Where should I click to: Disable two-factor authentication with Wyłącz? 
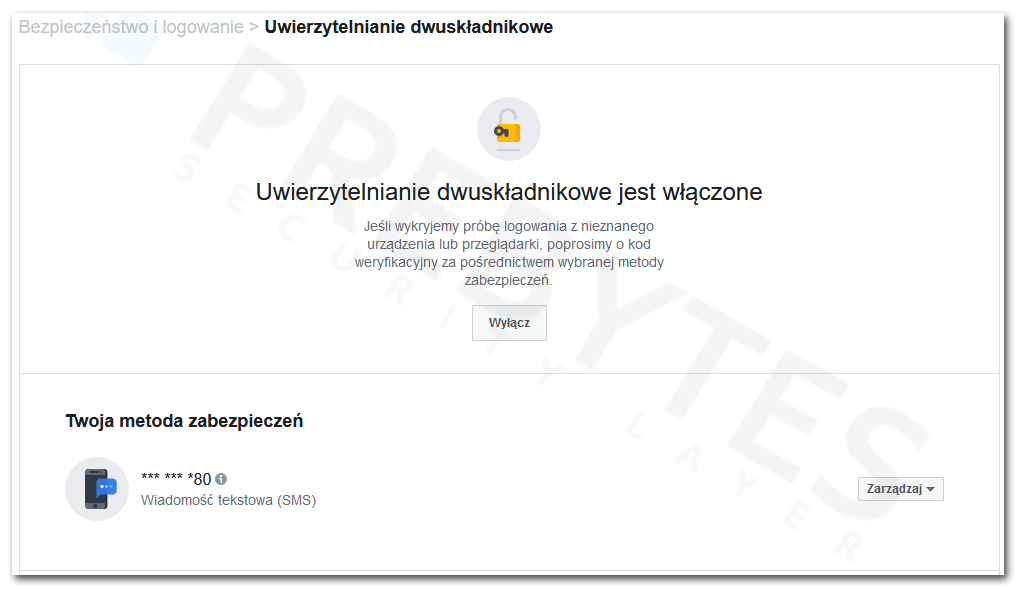[x=509, y=322]
